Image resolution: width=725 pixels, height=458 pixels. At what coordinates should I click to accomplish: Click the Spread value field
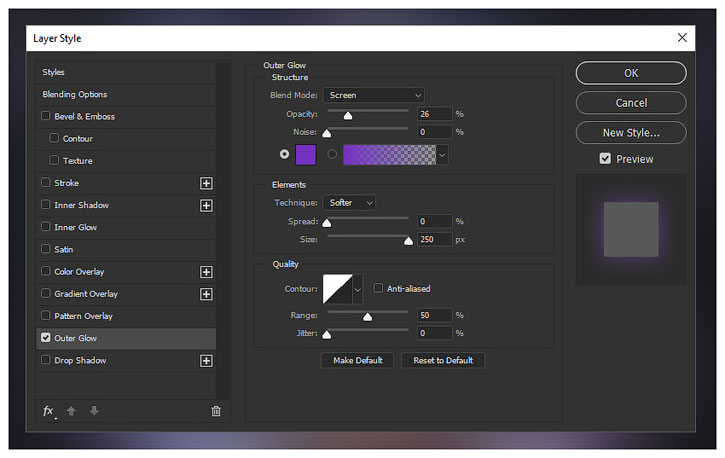435,221
